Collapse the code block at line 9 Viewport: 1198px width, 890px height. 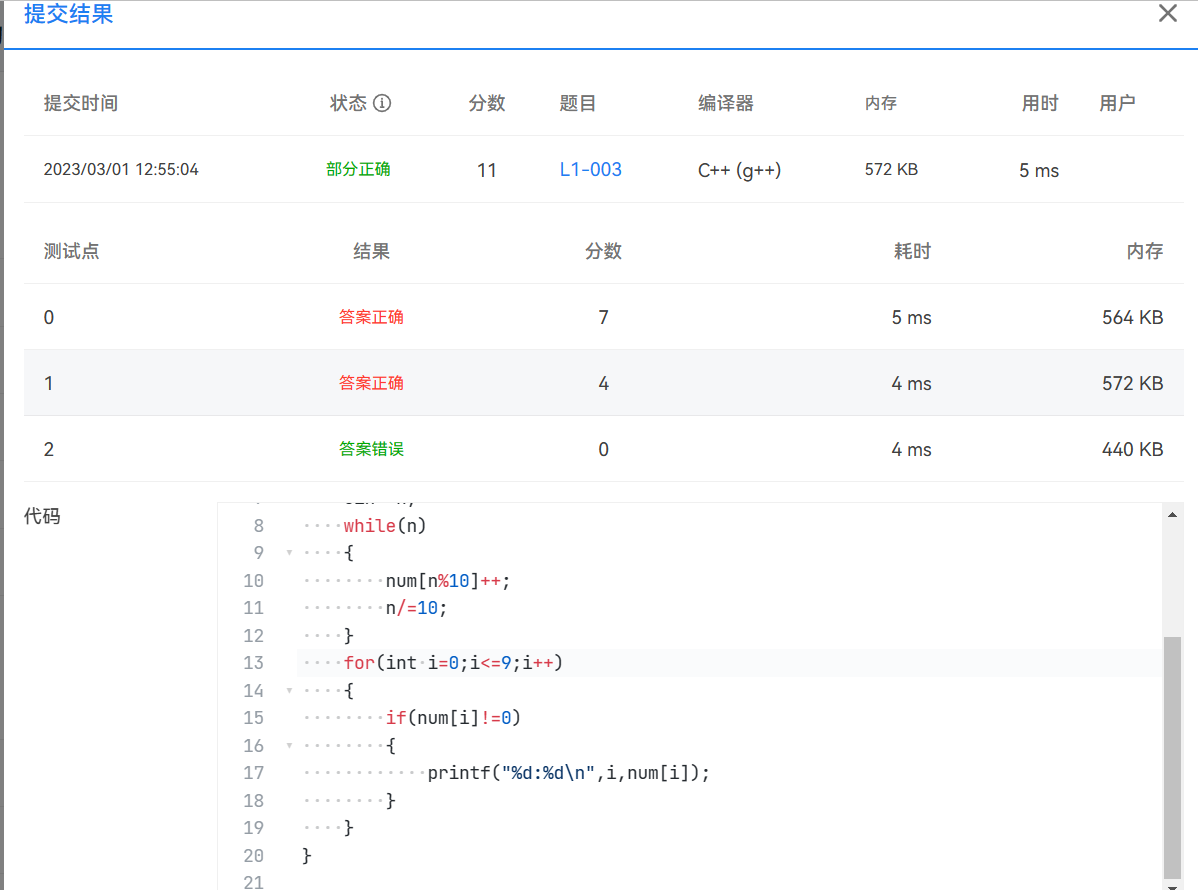pos(289,553)
